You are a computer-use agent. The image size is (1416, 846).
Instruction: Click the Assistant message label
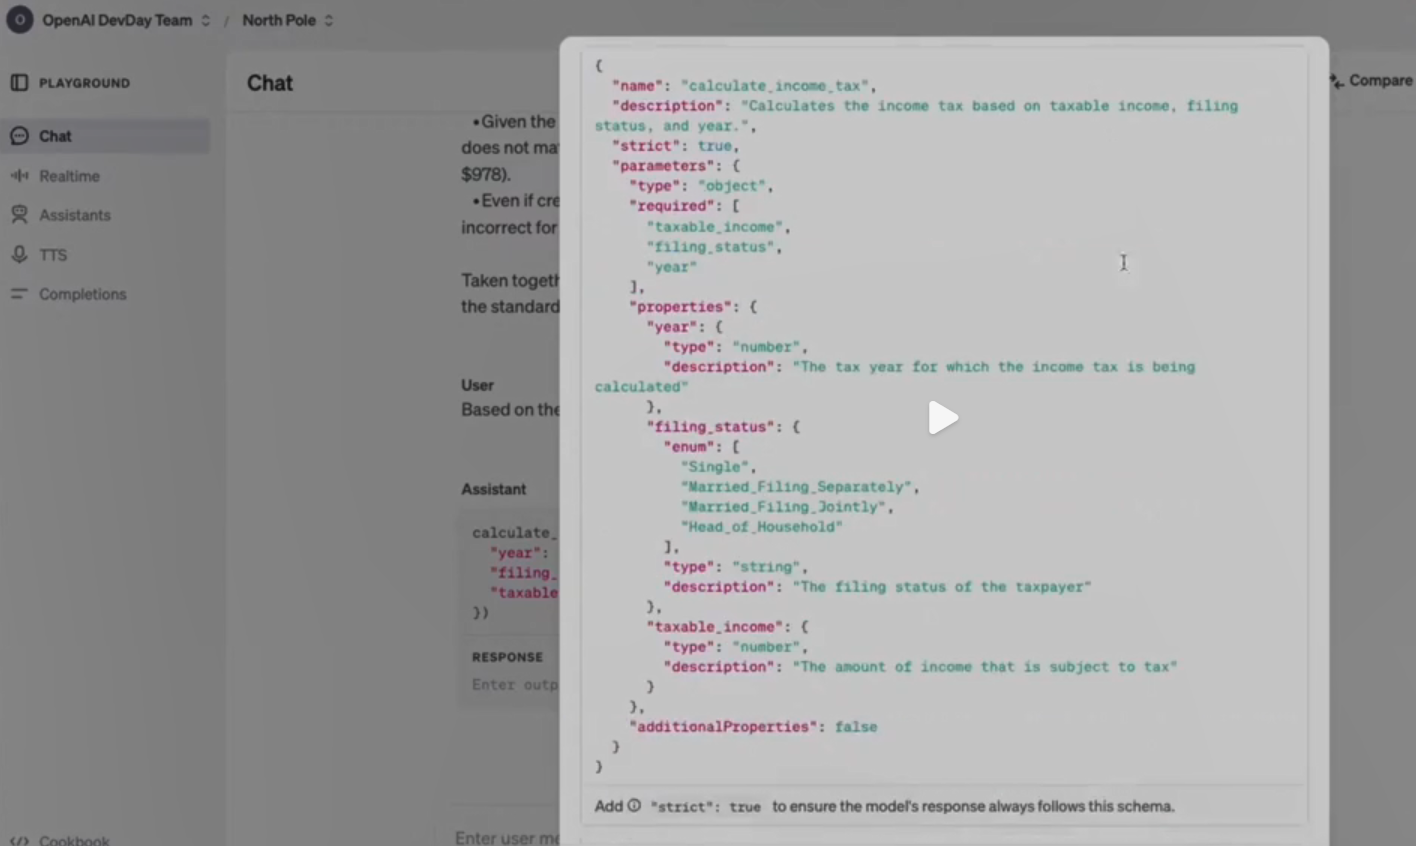point(493,489)
